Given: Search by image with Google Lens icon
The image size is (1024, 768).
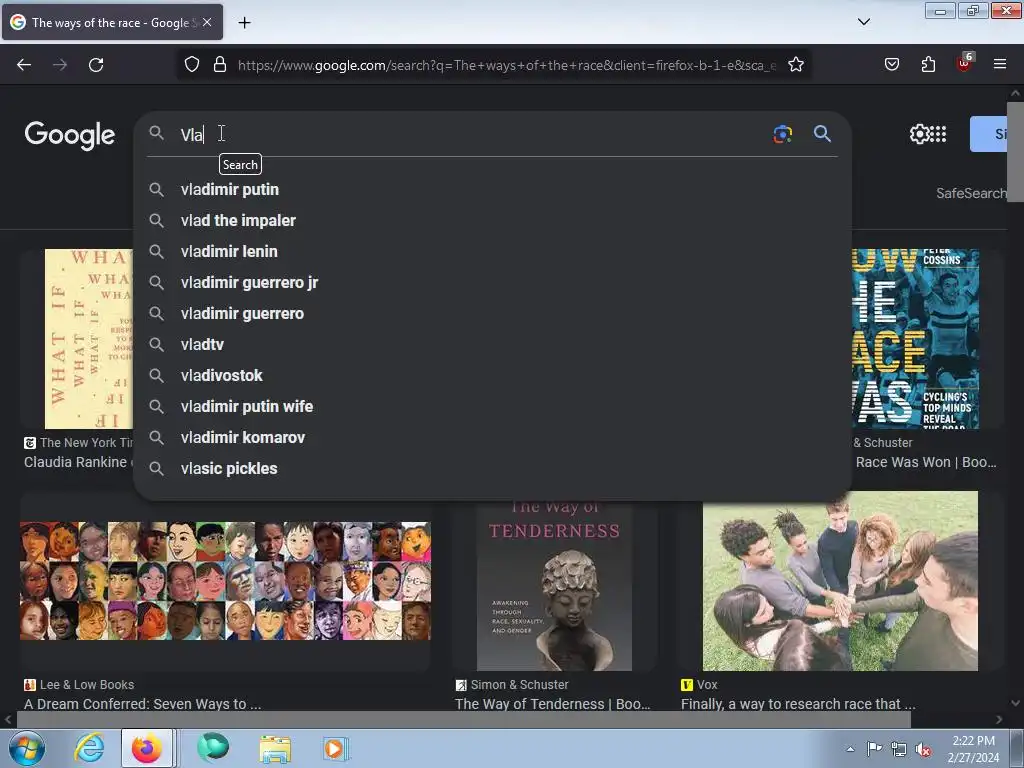Looking at the screenshot, I should tap(782, 134).
